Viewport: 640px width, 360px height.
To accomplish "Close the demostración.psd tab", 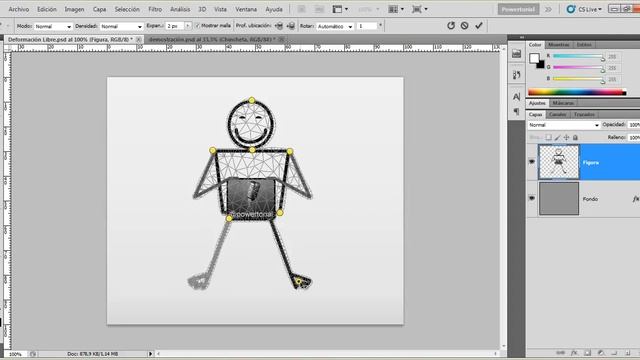I will (281, 40).
